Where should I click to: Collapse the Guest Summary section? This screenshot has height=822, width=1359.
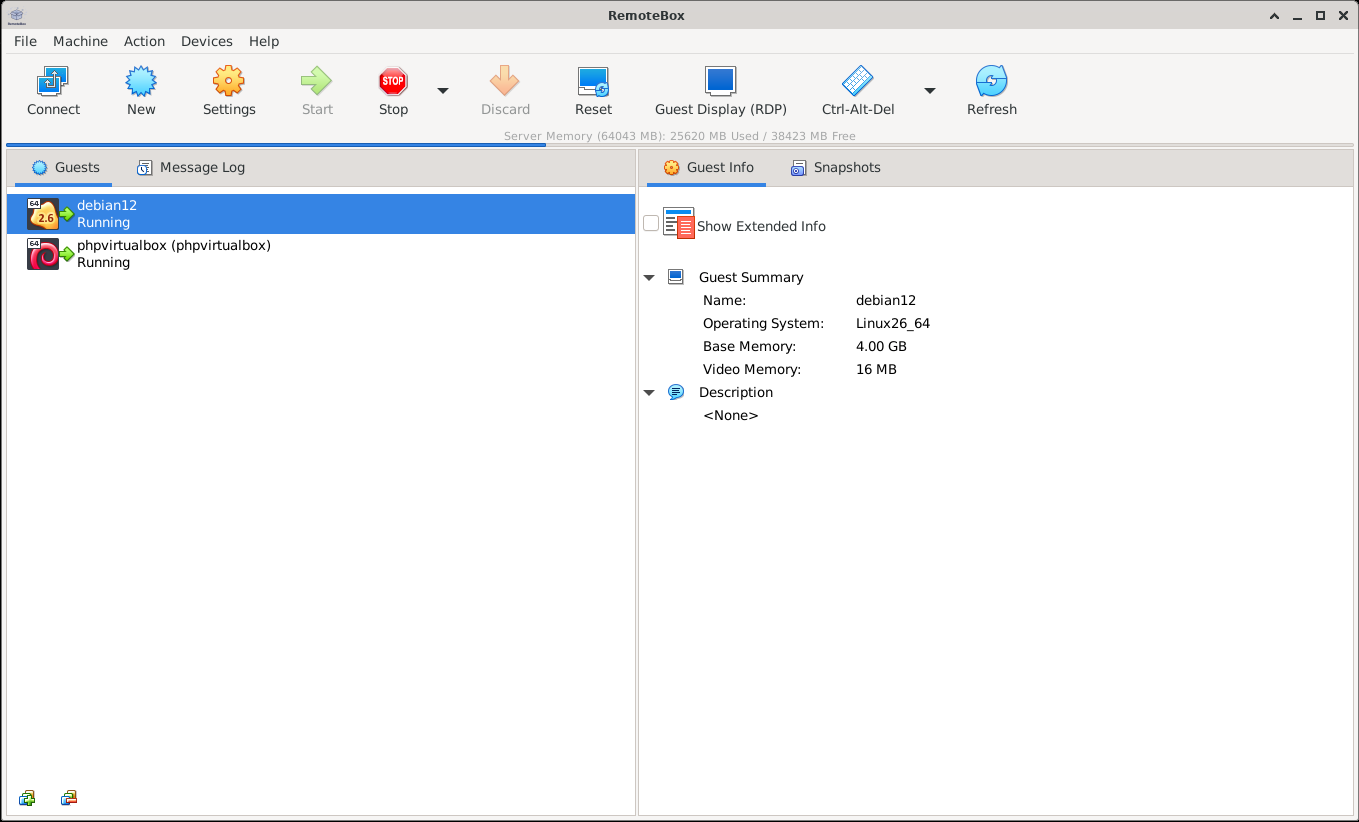point(649,278)
